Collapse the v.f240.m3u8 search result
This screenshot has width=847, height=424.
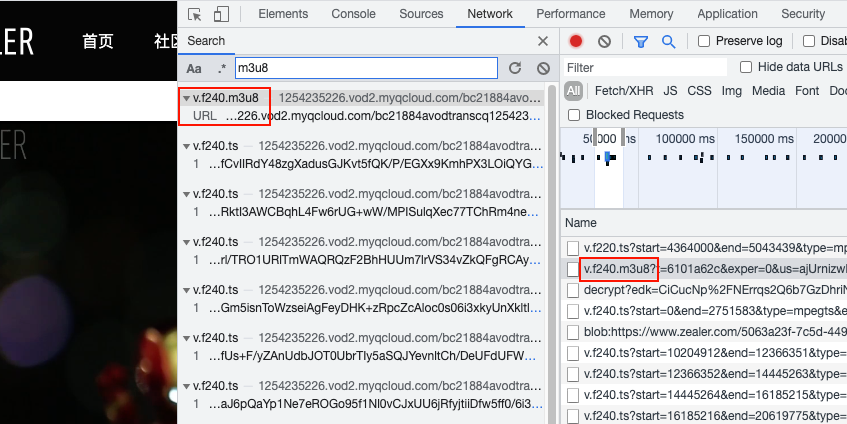(187, 98)
